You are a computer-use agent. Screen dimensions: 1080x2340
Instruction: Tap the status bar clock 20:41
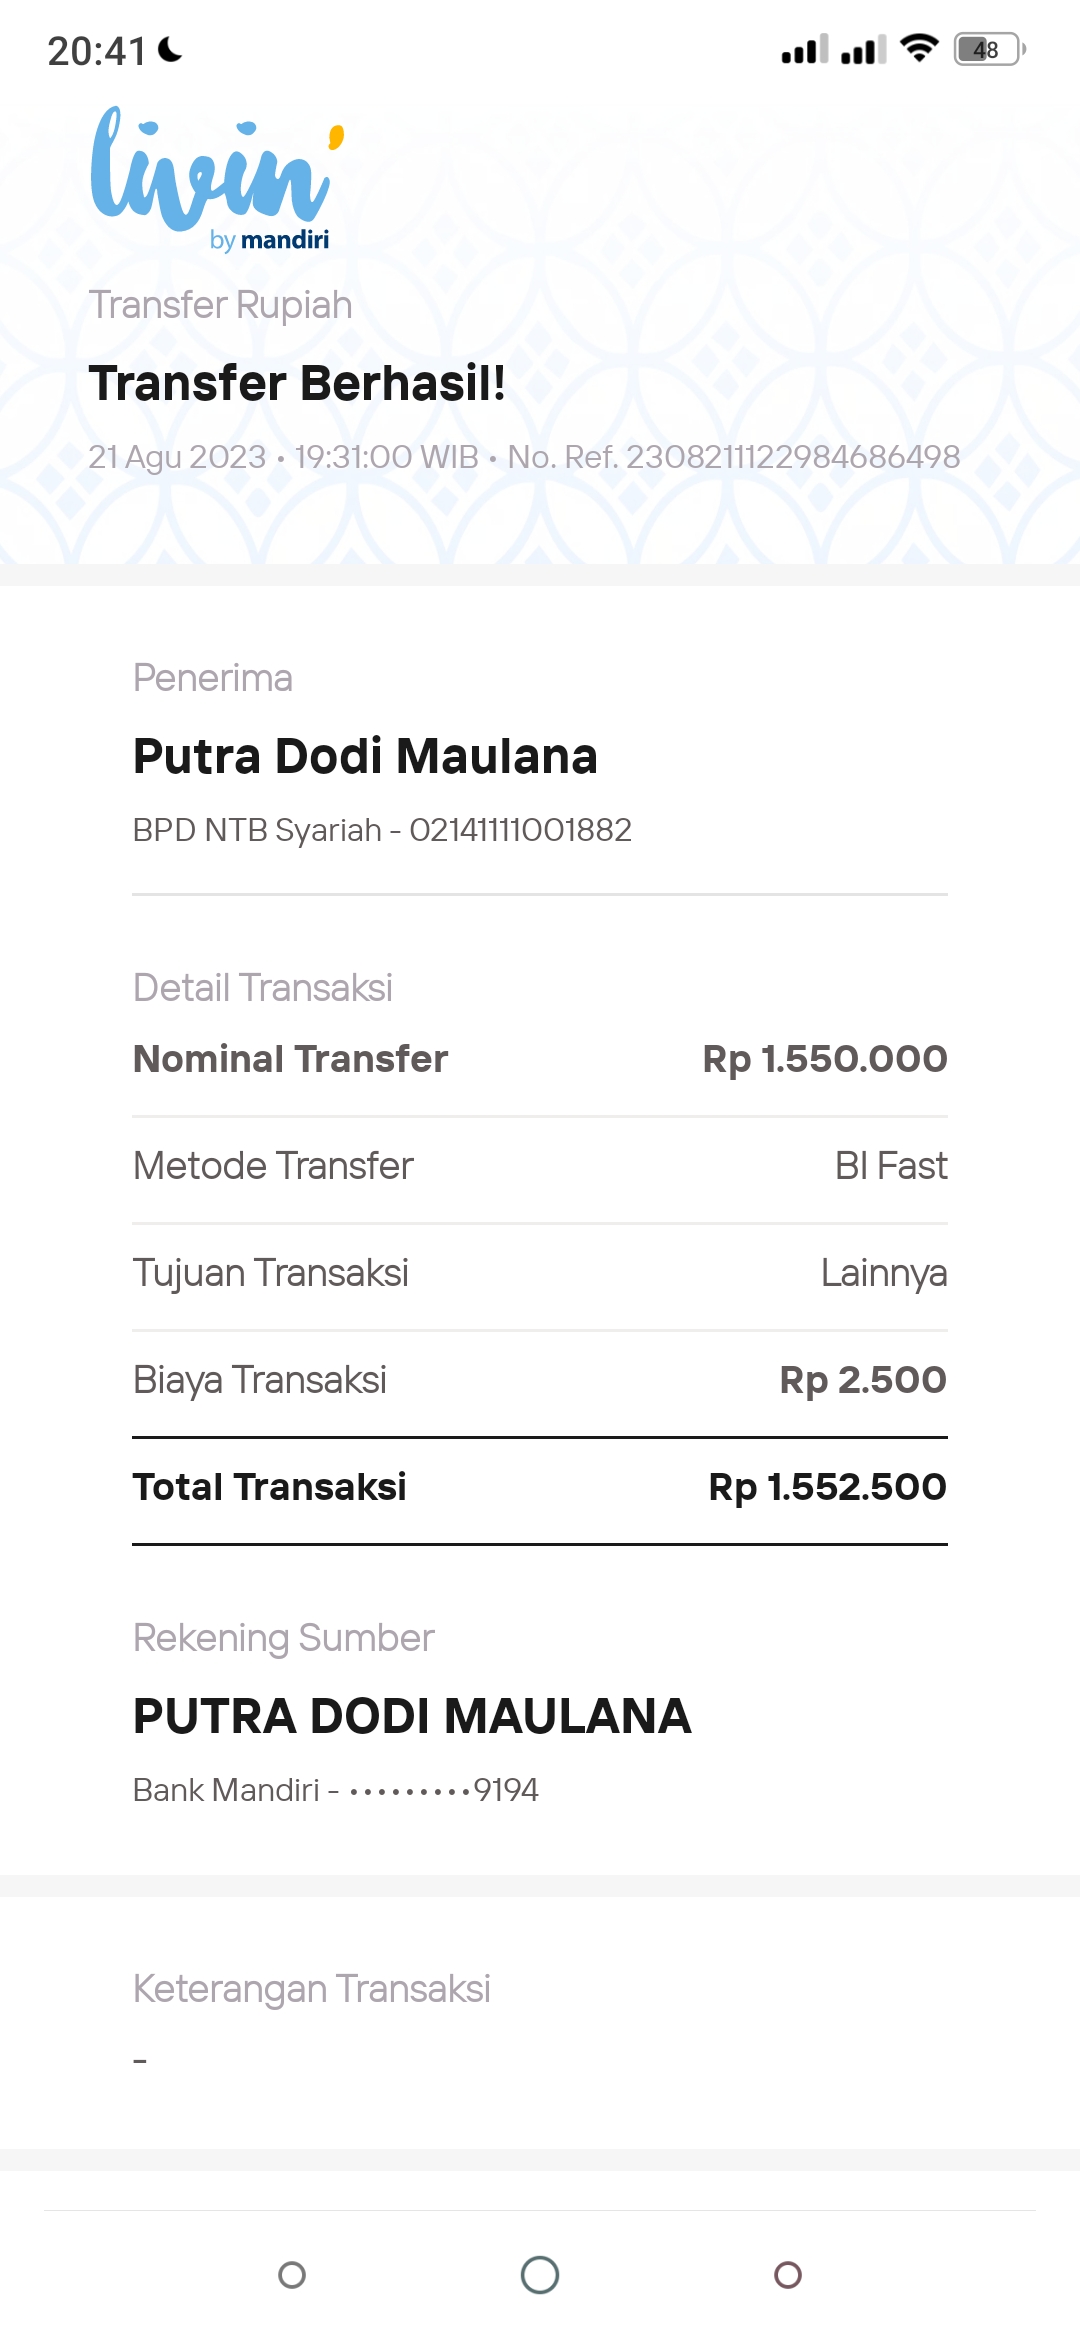point(97,51)
